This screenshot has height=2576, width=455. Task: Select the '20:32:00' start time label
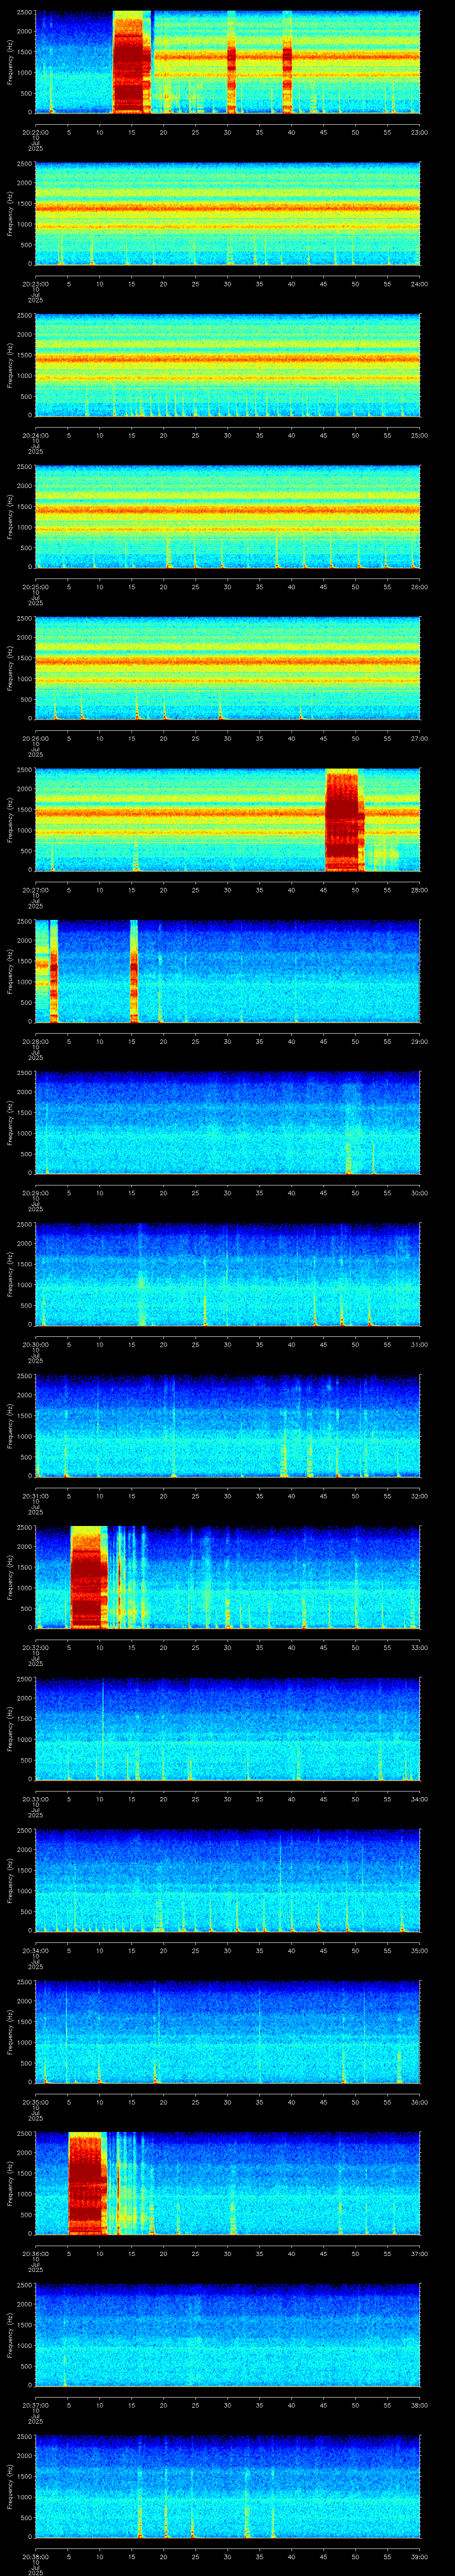[35, 1647]
